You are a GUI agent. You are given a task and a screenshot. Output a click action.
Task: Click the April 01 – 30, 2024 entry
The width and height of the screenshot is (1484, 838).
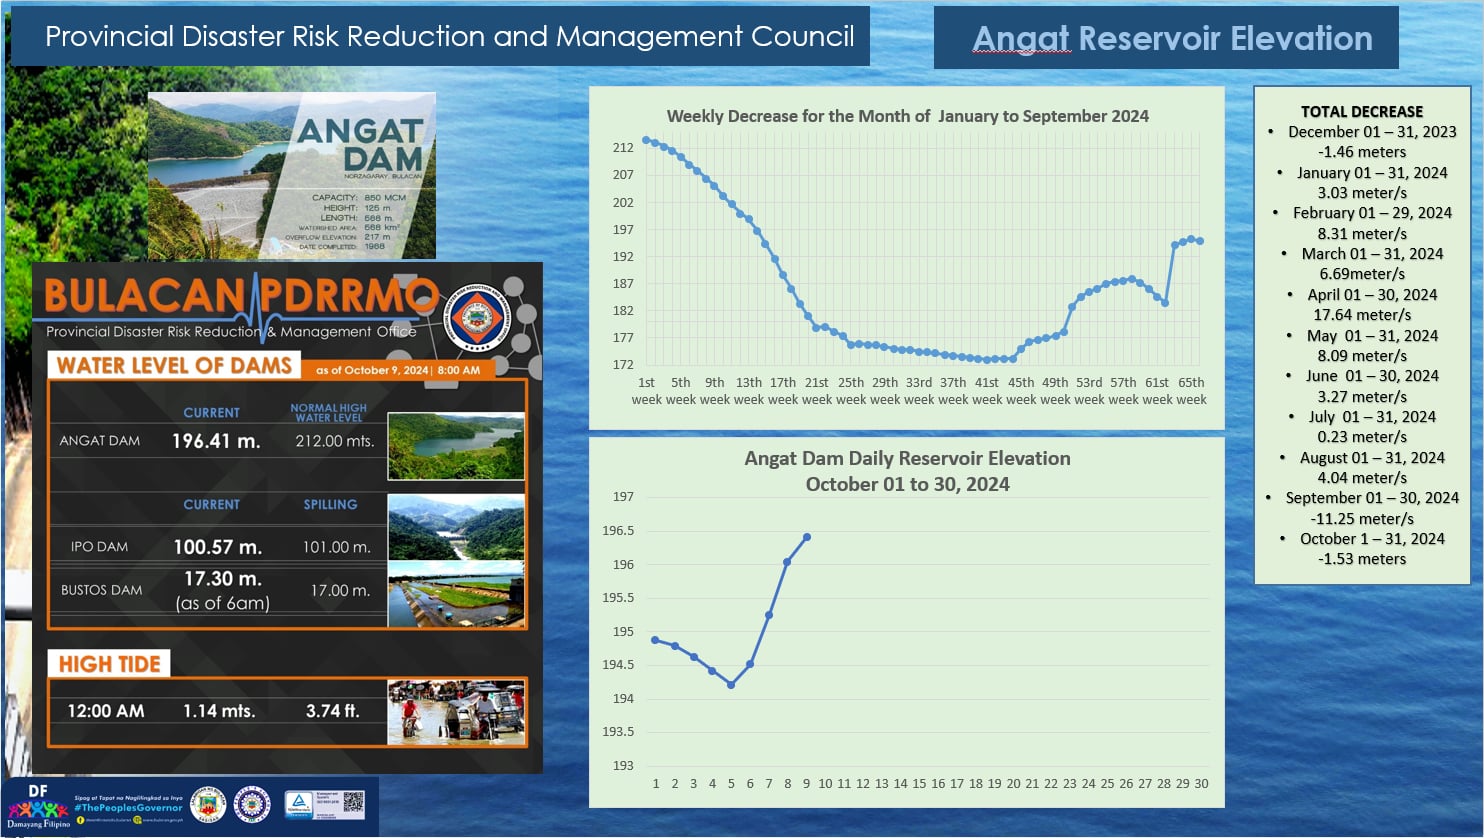[1372, 295]
